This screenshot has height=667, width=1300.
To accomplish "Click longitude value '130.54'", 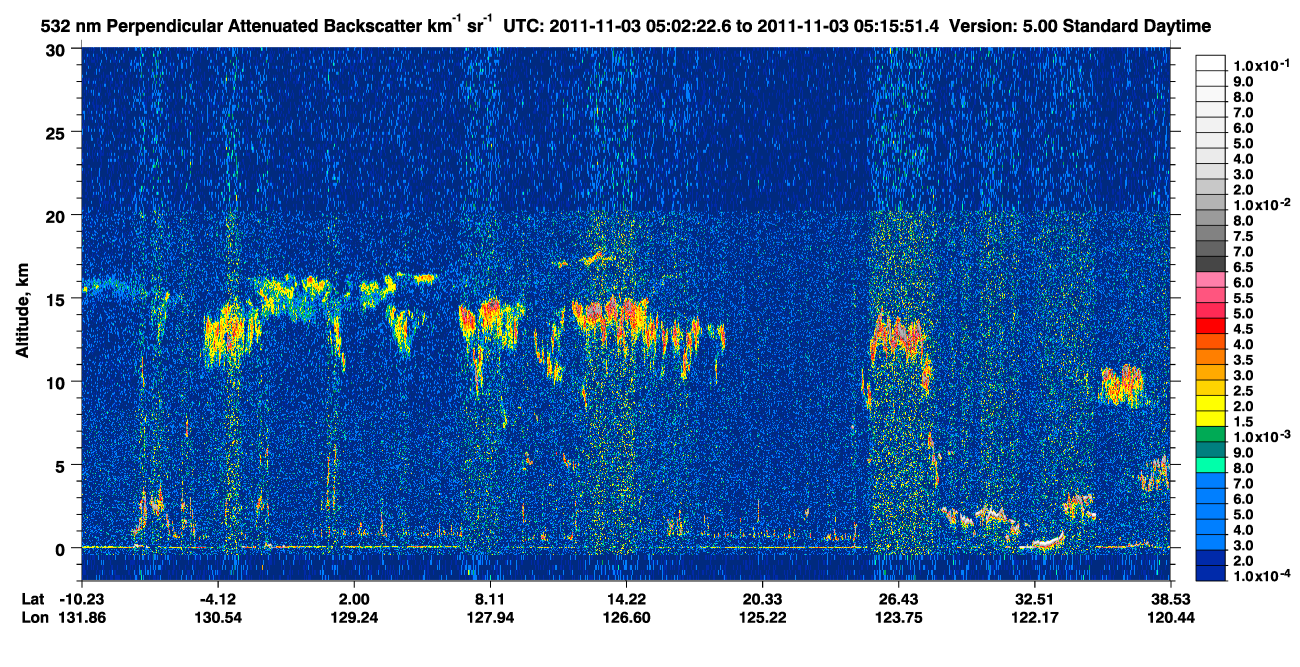I will (218, 617).
